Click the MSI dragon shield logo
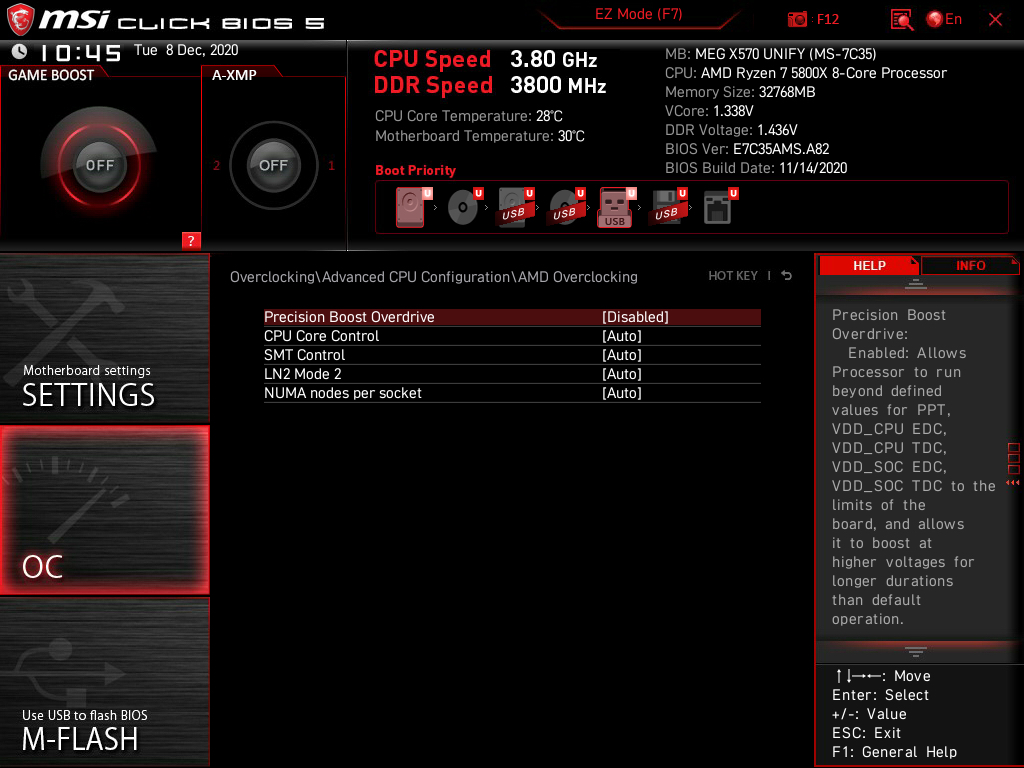1024x768 pixels. (20, 20)
